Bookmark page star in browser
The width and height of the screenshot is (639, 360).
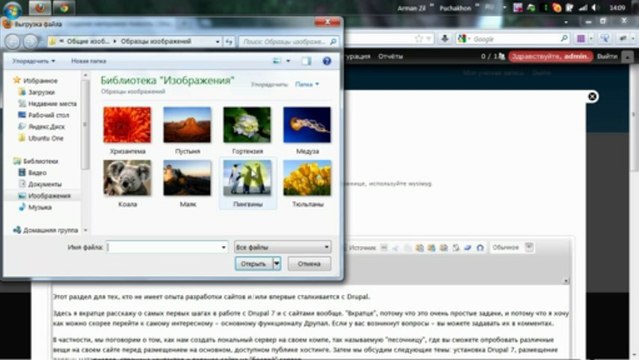(419, 39)
